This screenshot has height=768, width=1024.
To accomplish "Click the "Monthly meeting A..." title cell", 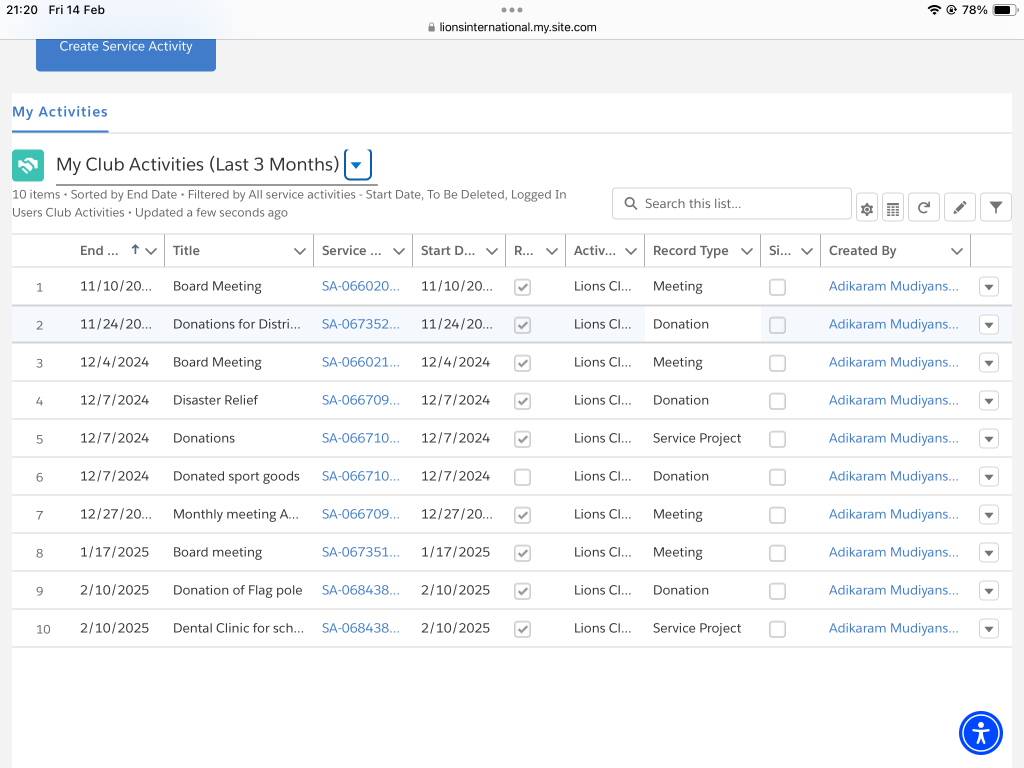I will [x=236, y=514].
